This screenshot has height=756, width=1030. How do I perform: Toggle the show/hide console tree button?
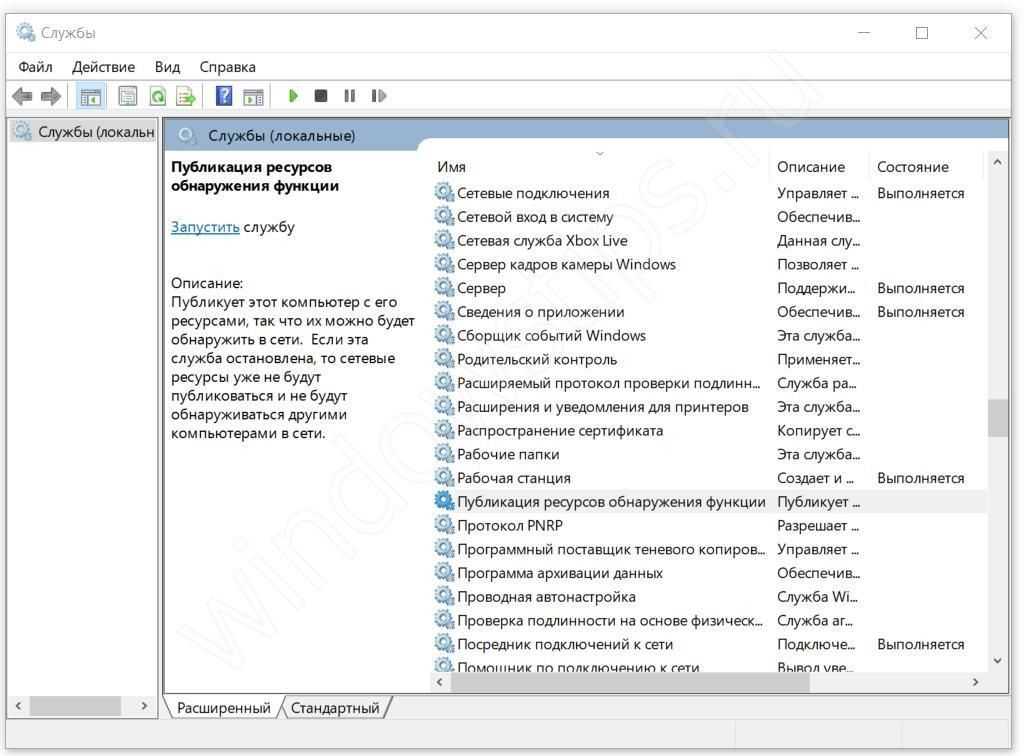point(91,96)
